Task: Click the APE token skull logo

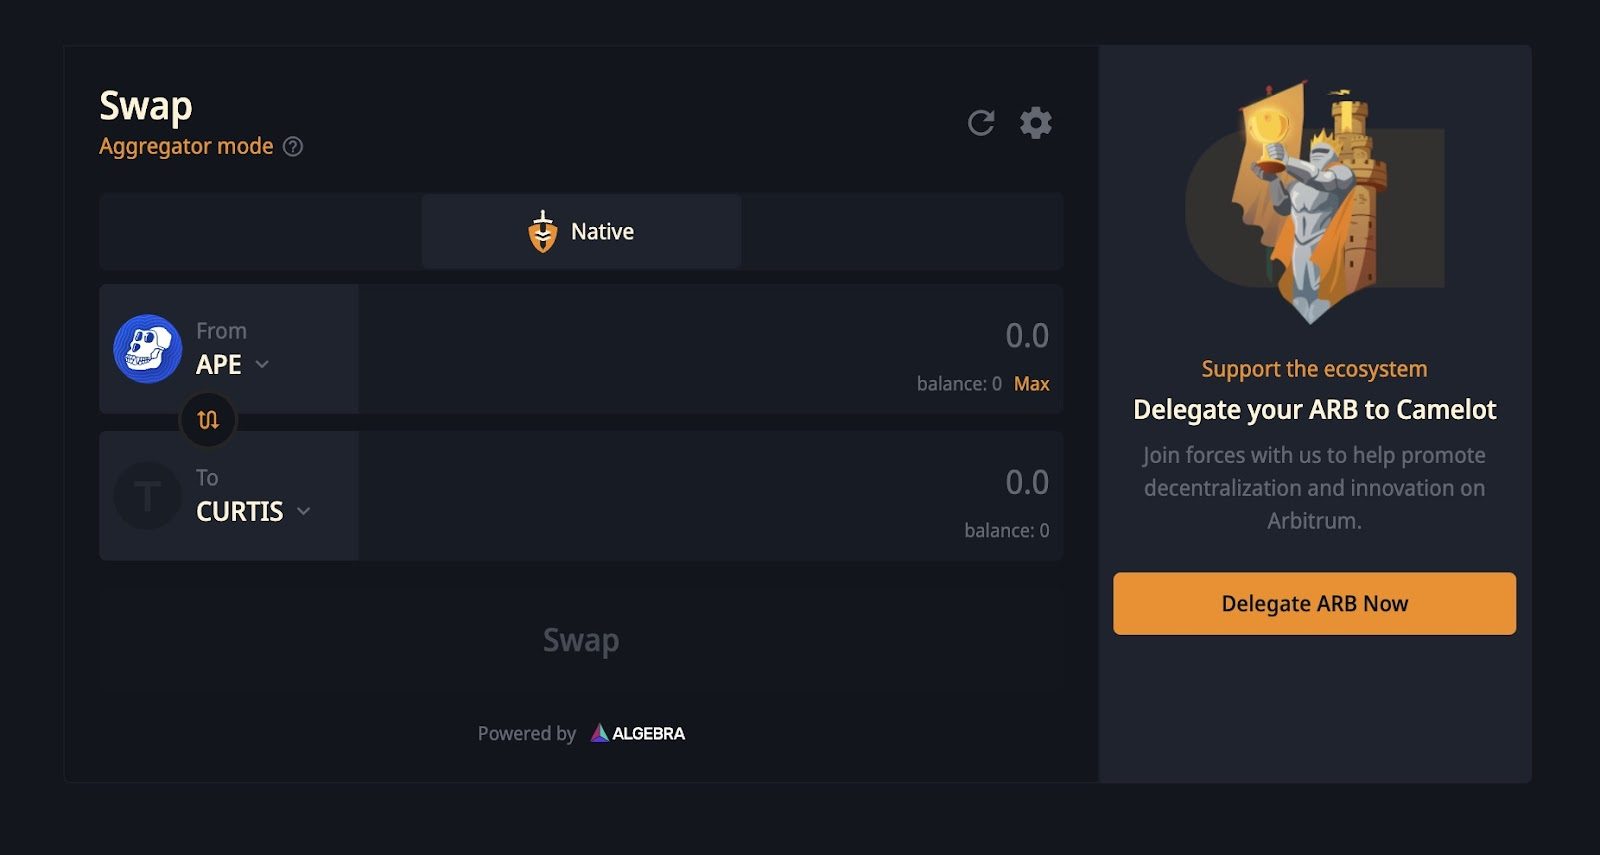Action: [148, 349]
